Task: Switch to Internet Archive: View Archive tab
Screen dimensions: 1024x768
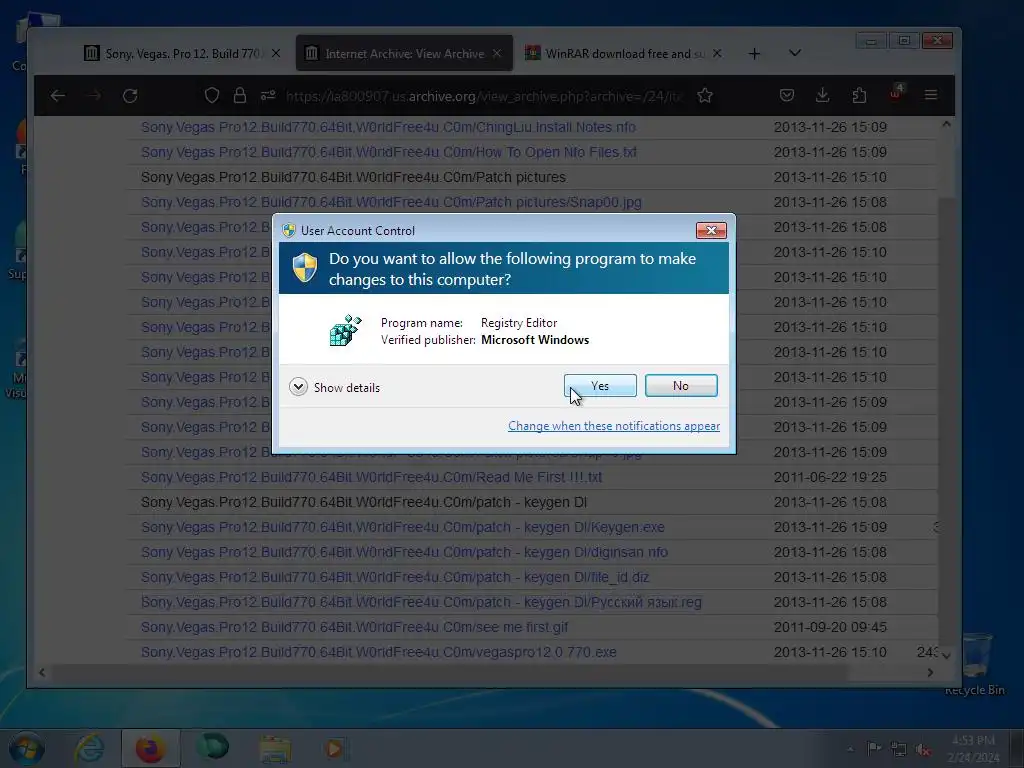Action: (x=404, y=54)
